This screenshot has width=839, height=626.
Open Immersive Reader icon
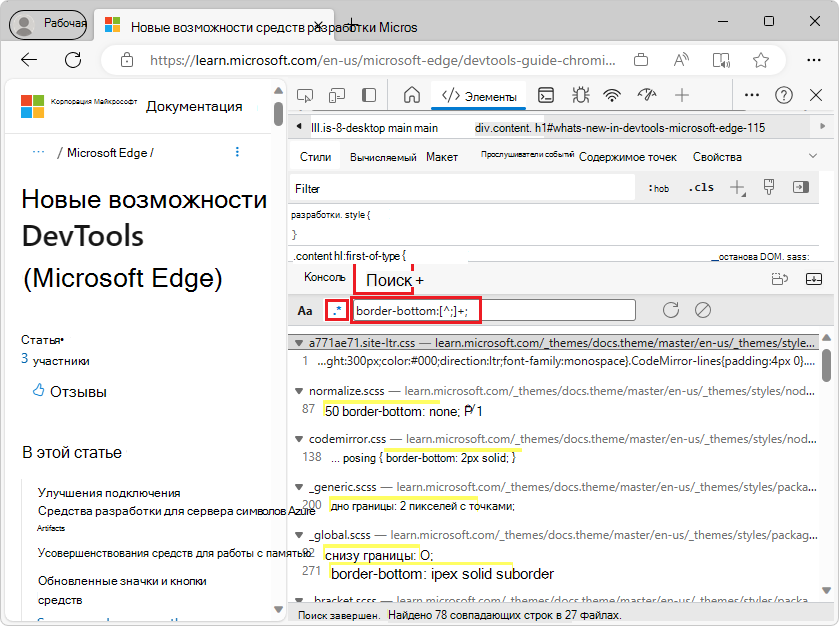tap(721, 60)
